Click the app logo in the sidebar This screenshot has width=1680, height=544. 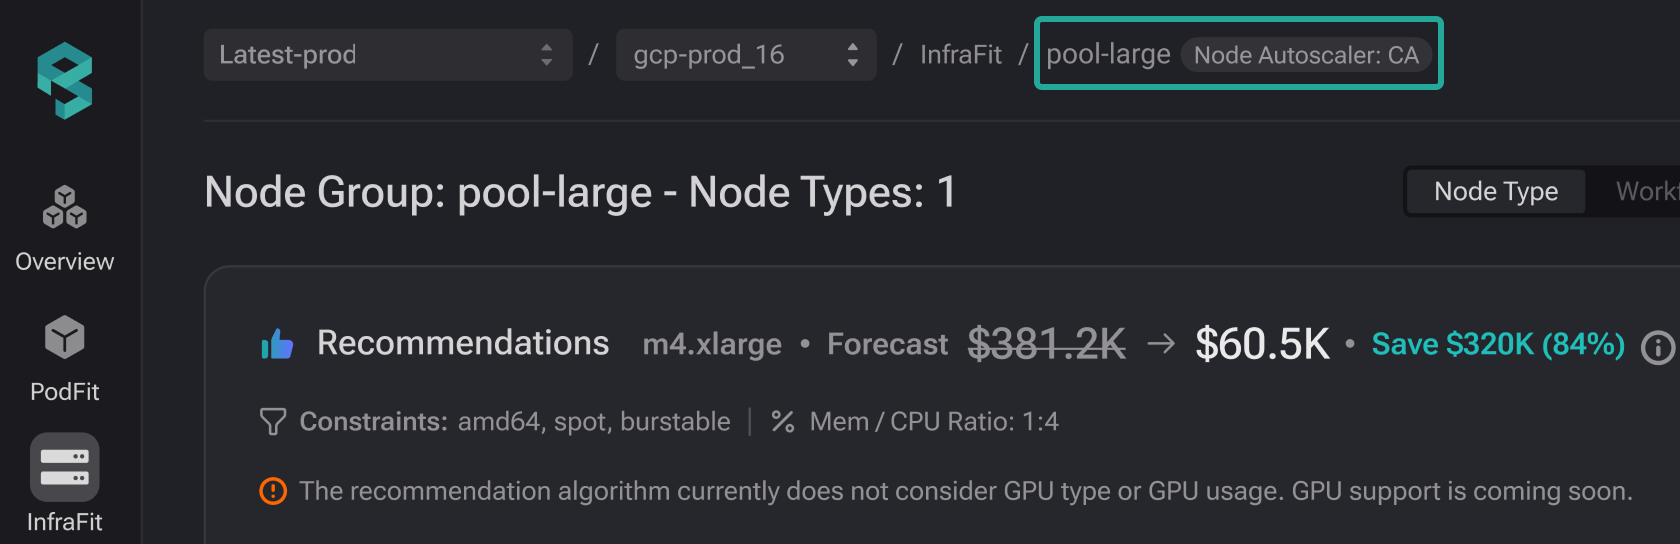65,81
